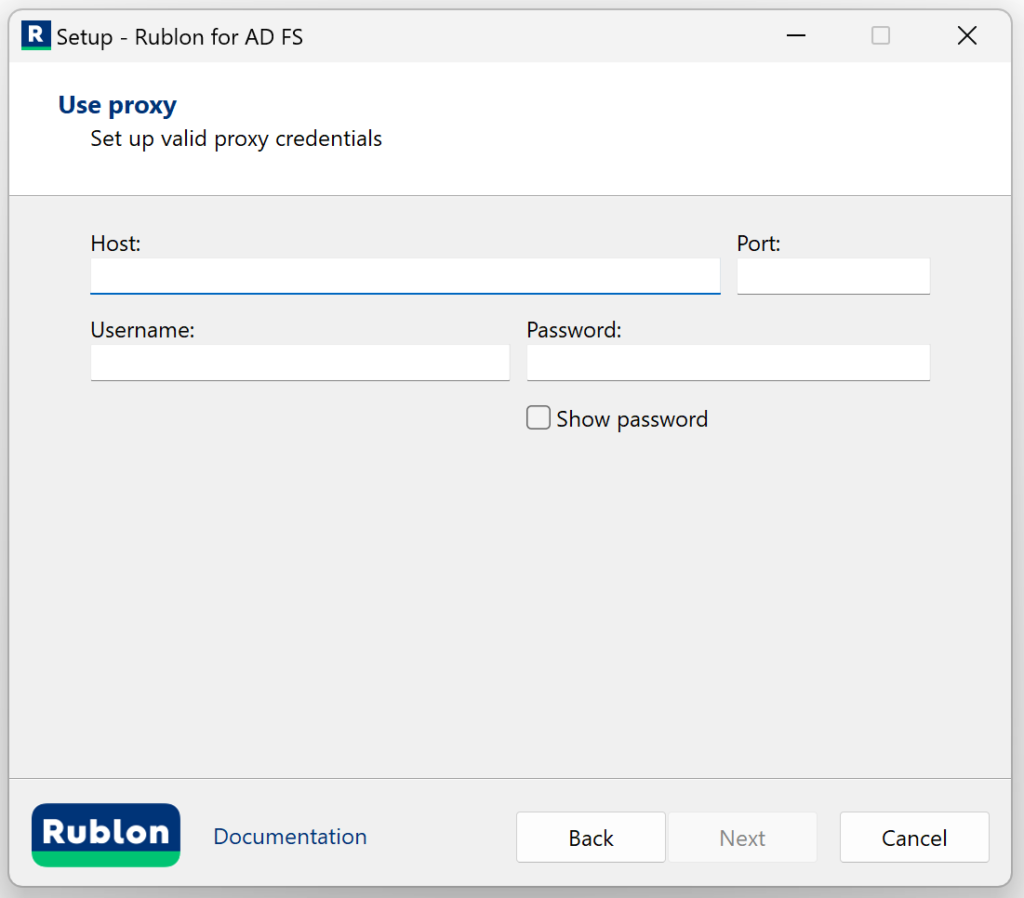This screenshot has width=1024, height=898.
Task: Click the proxy credentials subtitle text
Action: click(x=235, y=139)
